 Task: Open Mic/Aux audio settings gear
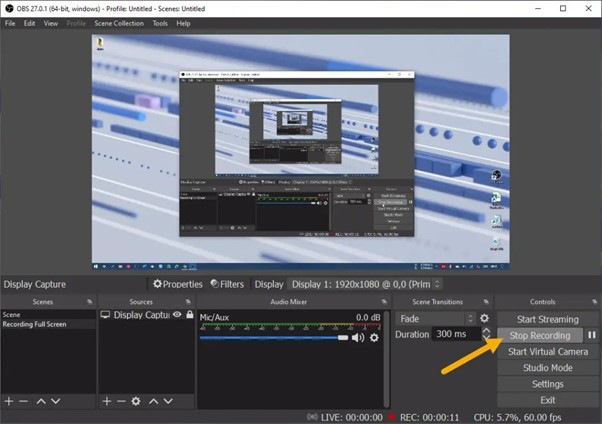tap(374, 338)
